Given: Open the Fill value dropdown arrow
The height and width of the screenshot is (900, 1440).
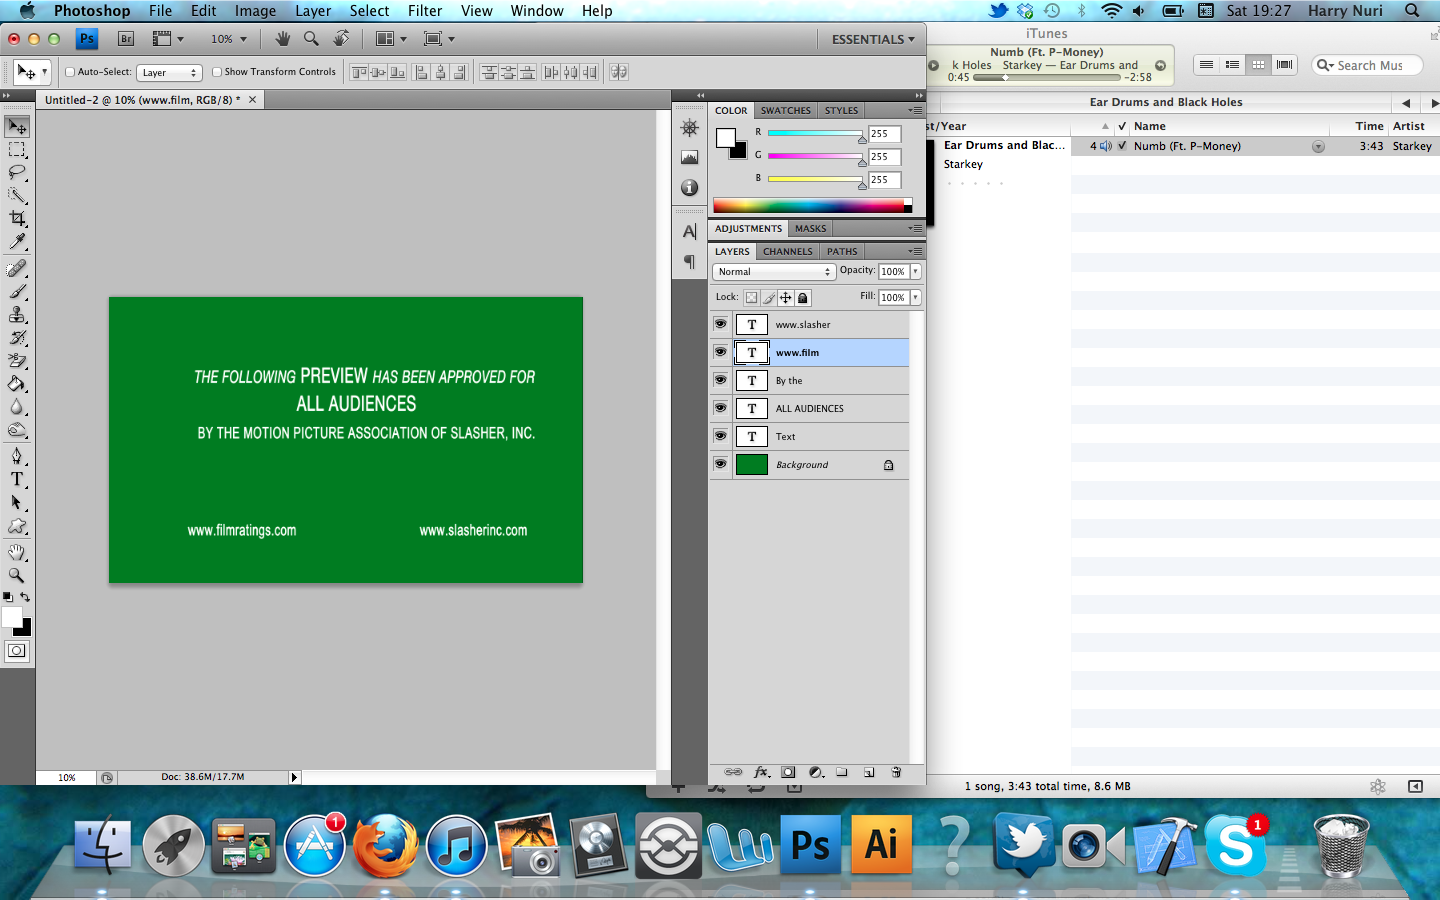Looking at the screenshot, I should (915, 298).
